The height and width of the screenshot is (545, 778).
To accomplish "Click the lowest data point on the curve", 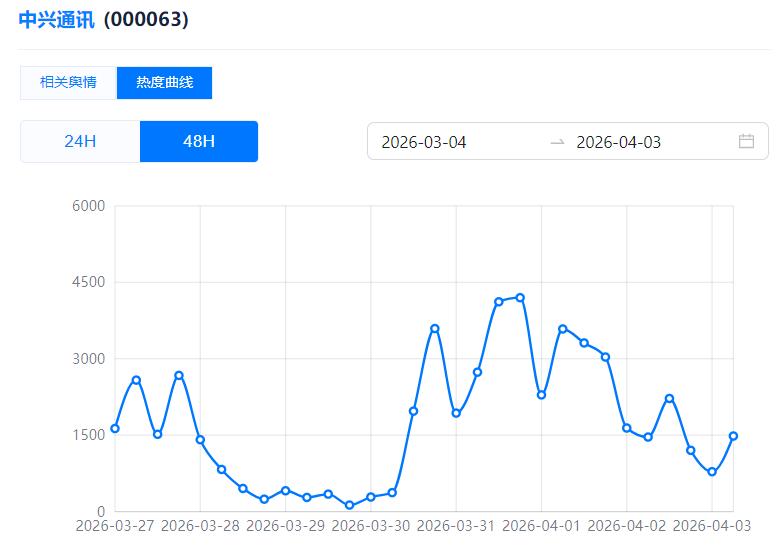I will pos(349,505).
